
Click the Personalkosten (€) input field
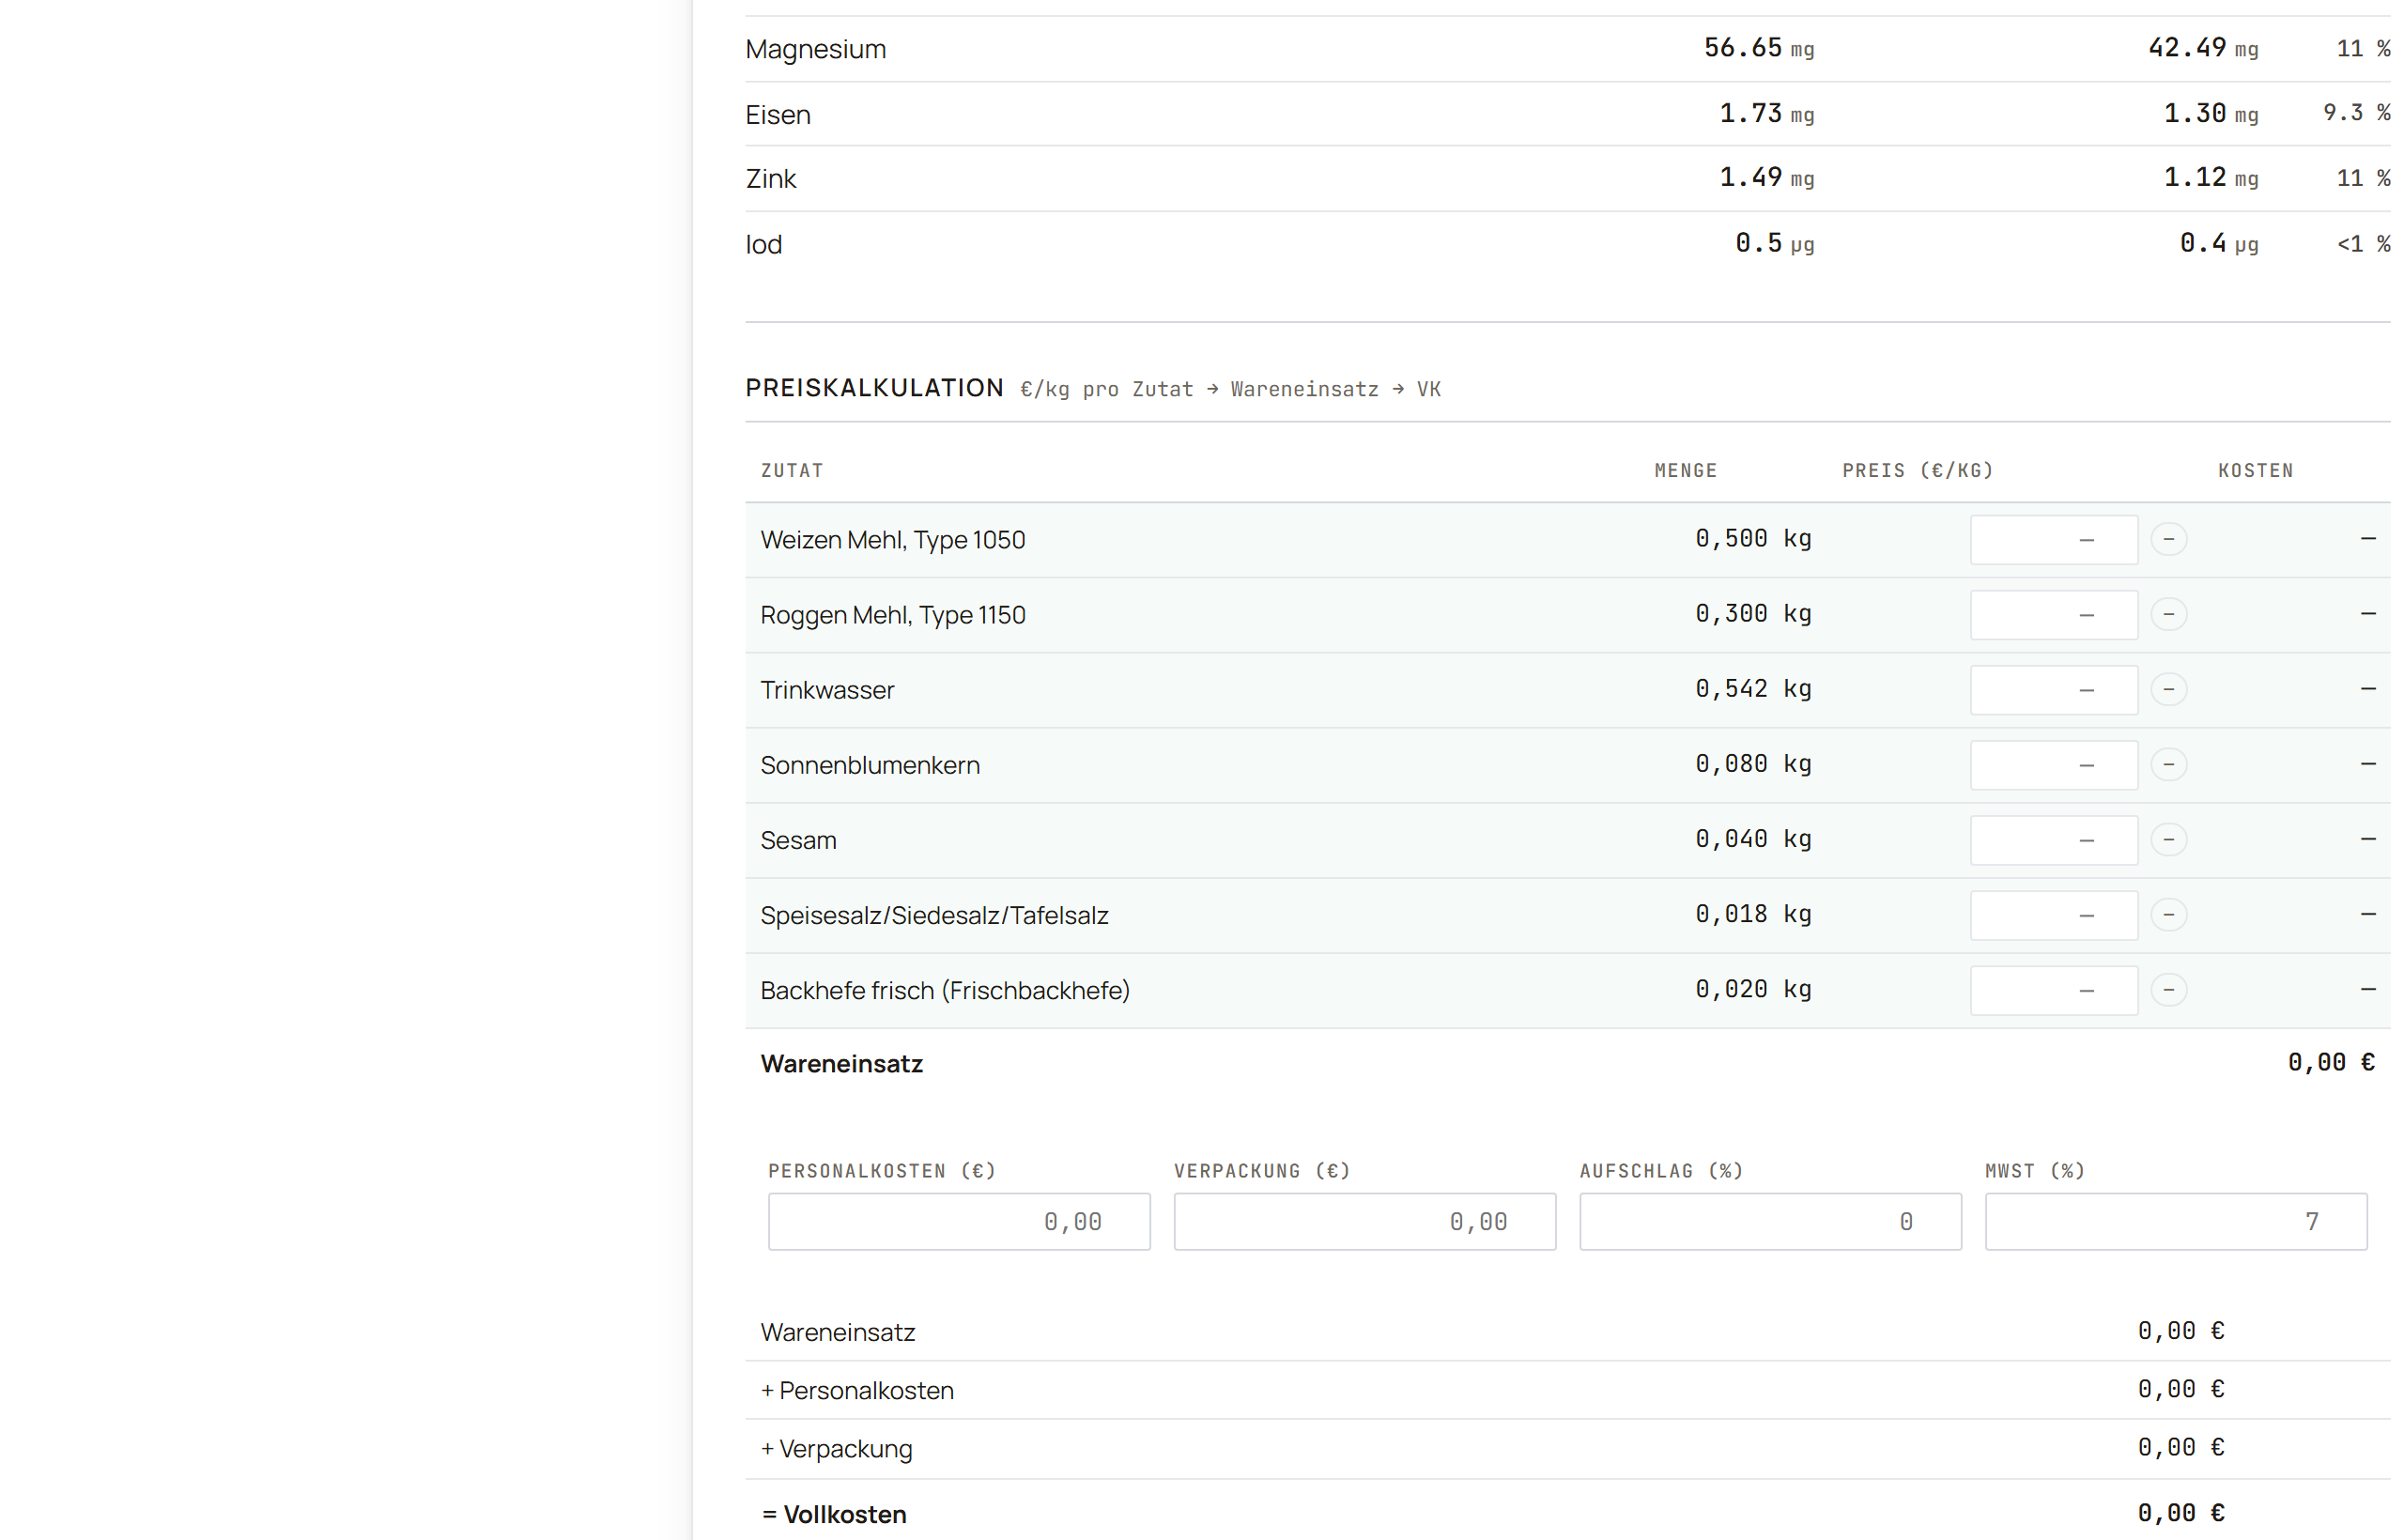(x=959, y=1221)
